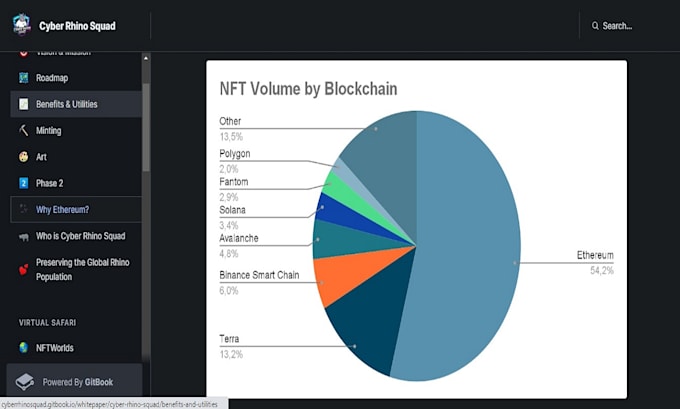Click the GitBook logo icon

pyautogui.click(x=25, y=382)
